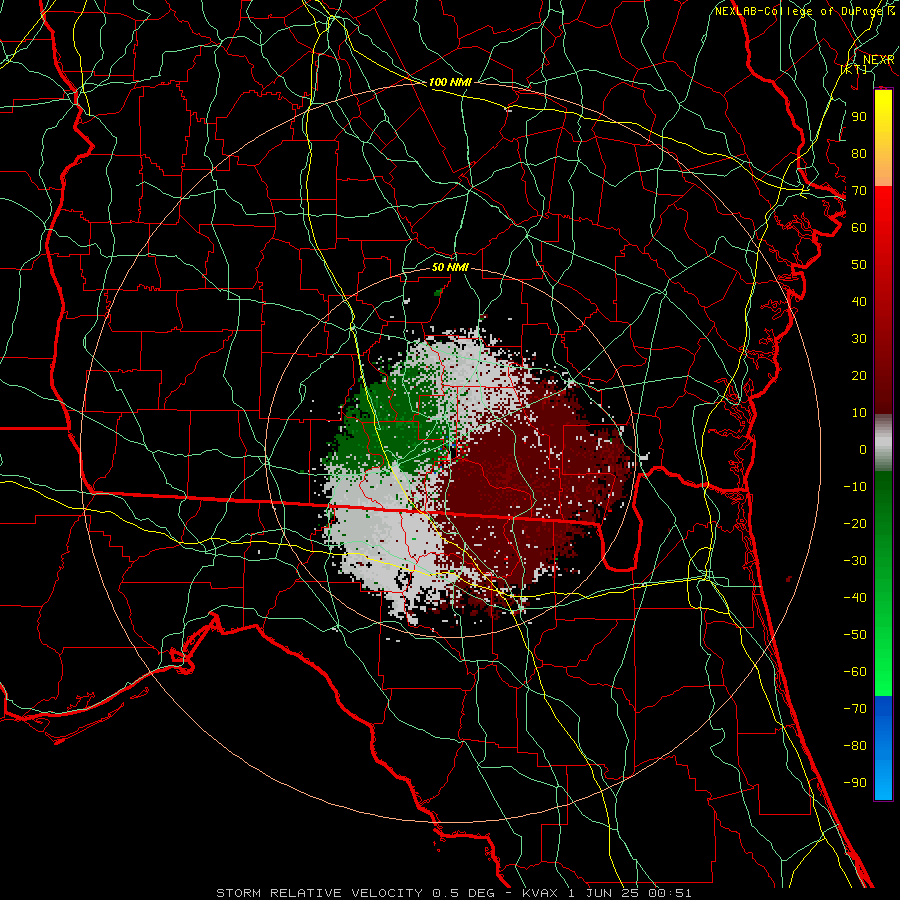
Task: Click the -50 value on the velocity scale
Action: (855, 635)
